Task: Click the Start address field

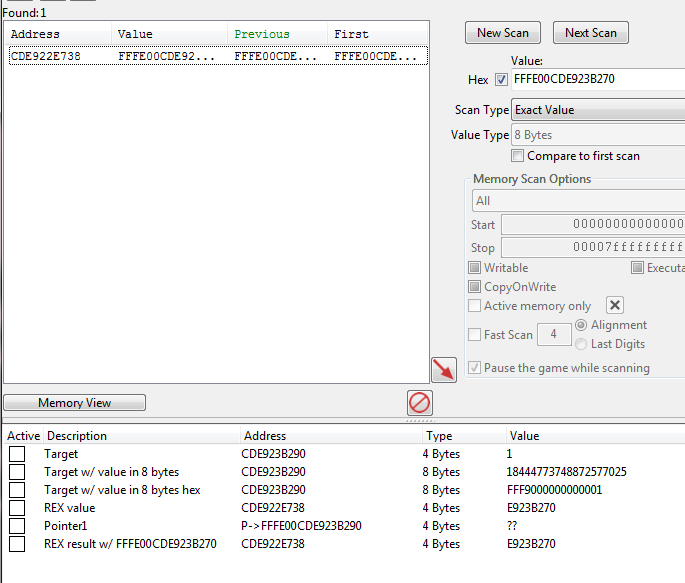Action: tap(593, 225)
